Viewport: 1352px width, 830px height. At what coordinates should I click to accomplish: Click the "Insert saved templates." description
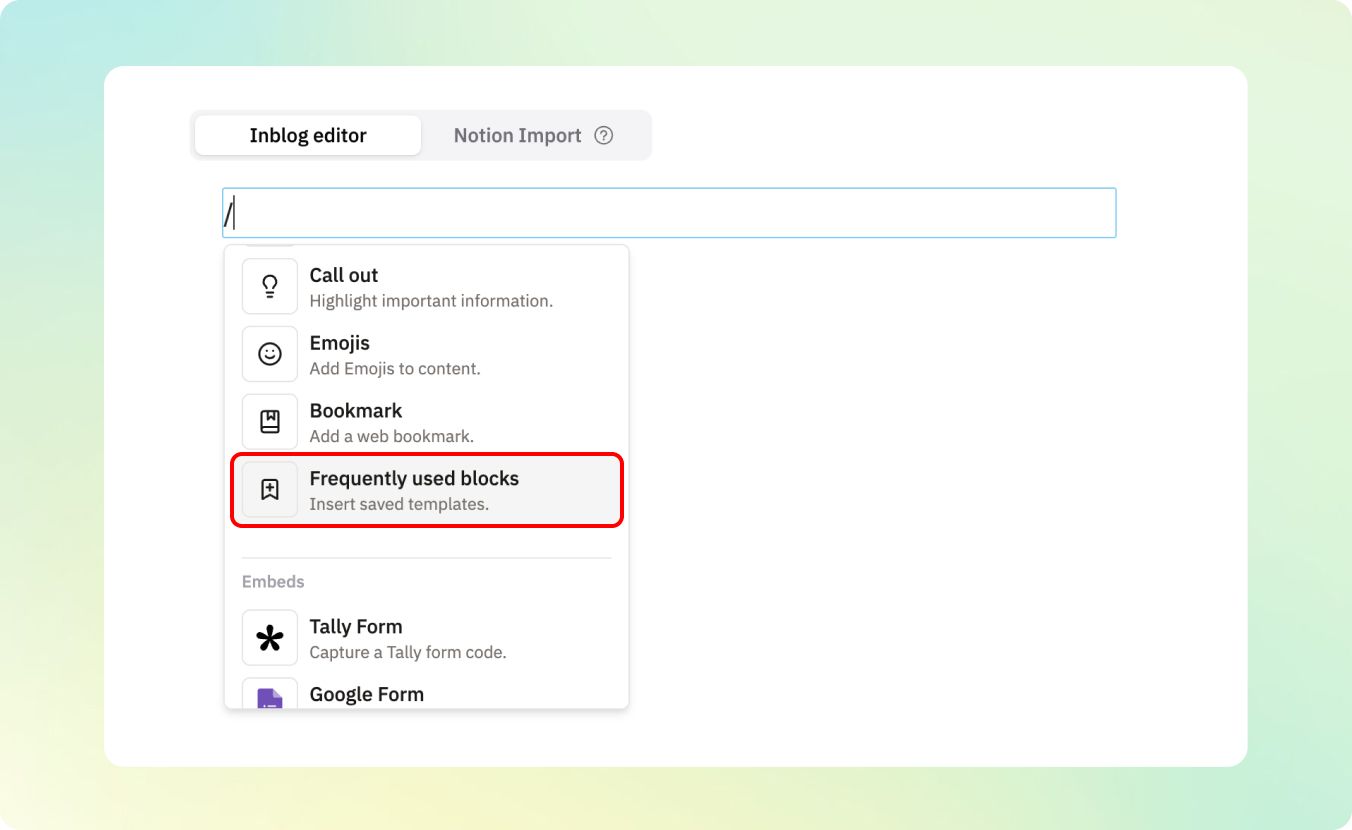tap(399, 504)
